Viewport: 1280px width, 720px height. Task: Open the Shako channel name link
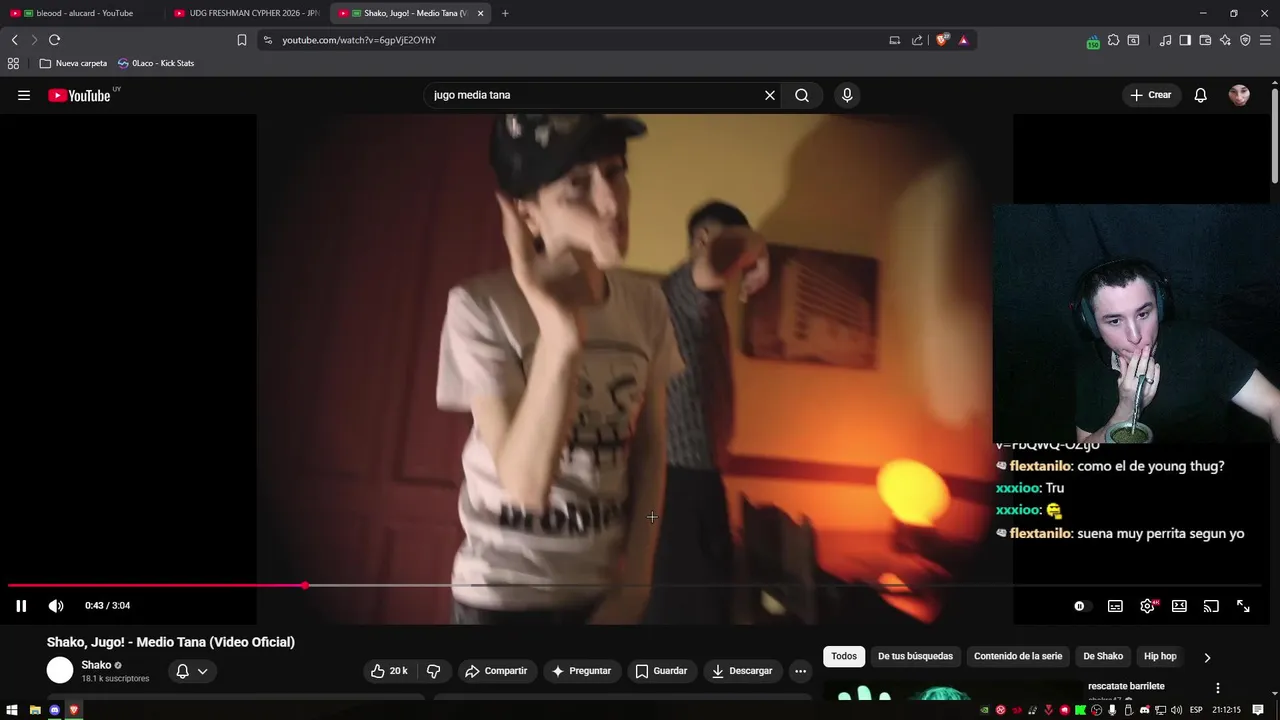pos(96,665)
